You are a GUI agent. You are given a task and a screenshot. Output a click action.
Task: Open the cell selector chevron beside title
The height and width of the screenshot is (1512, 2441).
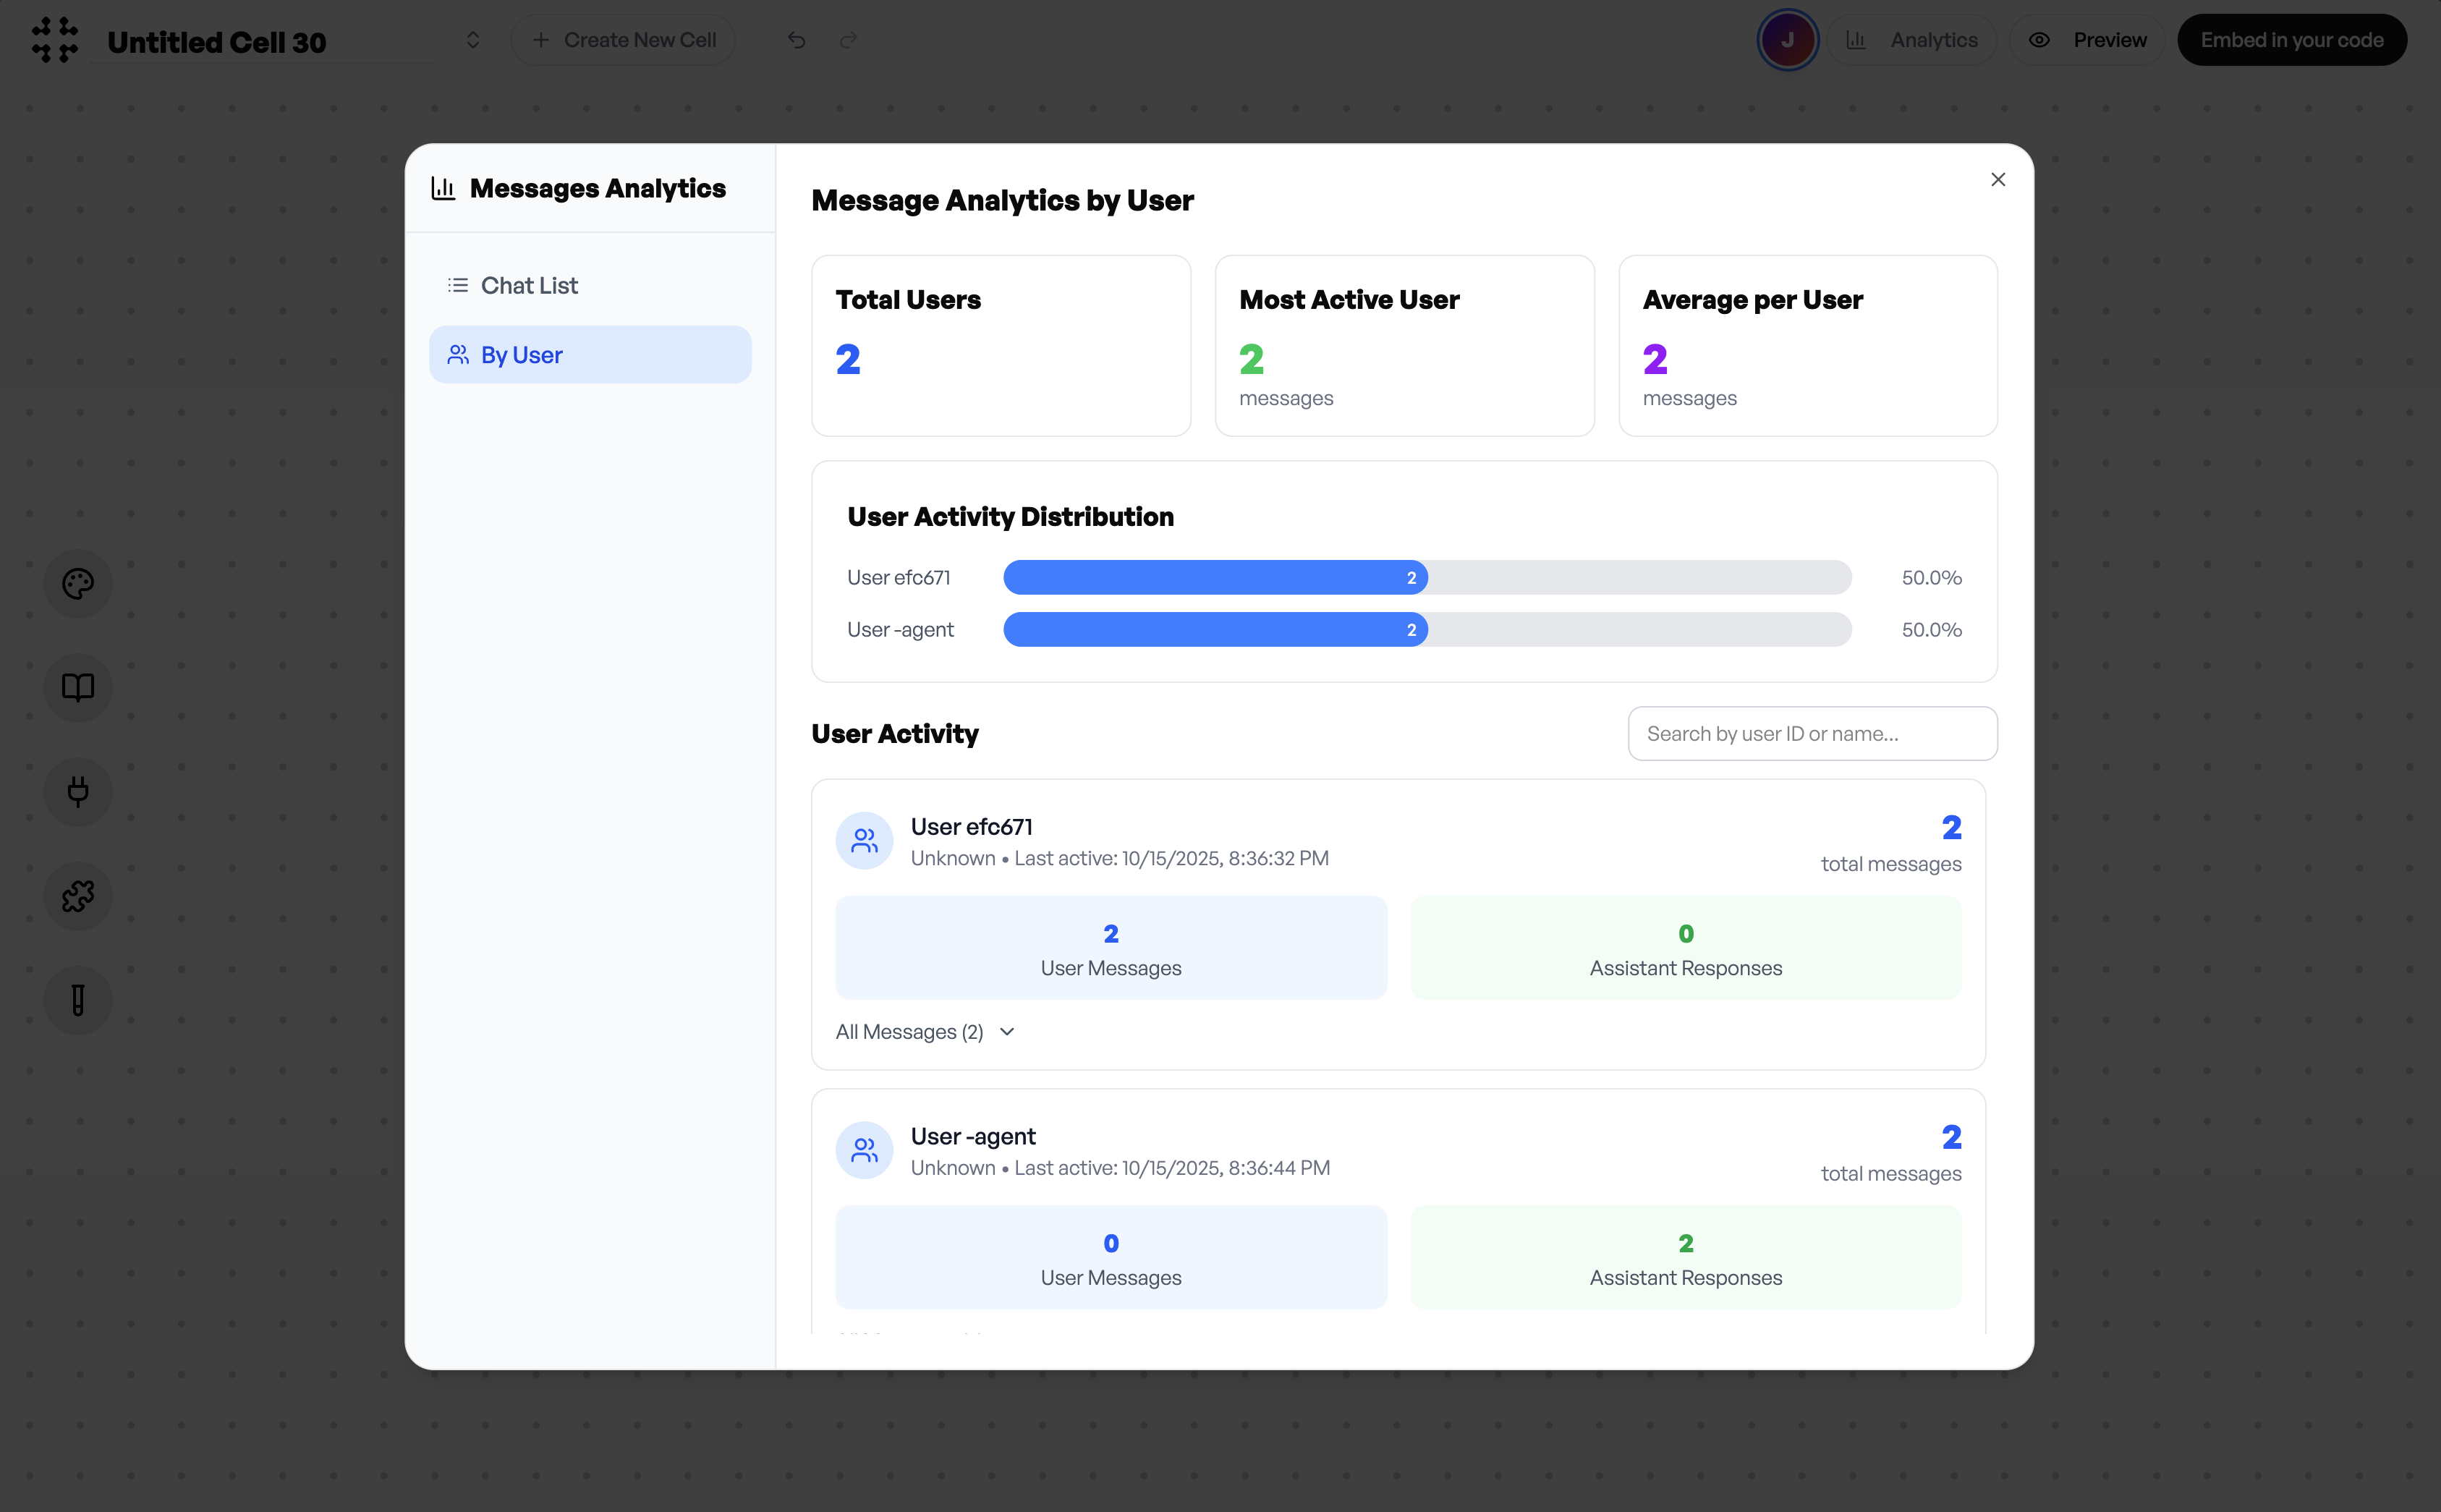point(473,40)
